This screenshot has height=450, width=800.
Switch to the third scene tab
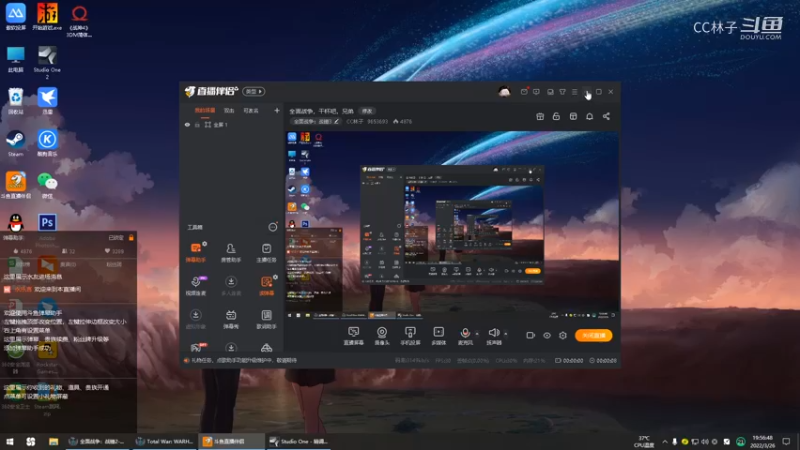click(x=251, y=111)
